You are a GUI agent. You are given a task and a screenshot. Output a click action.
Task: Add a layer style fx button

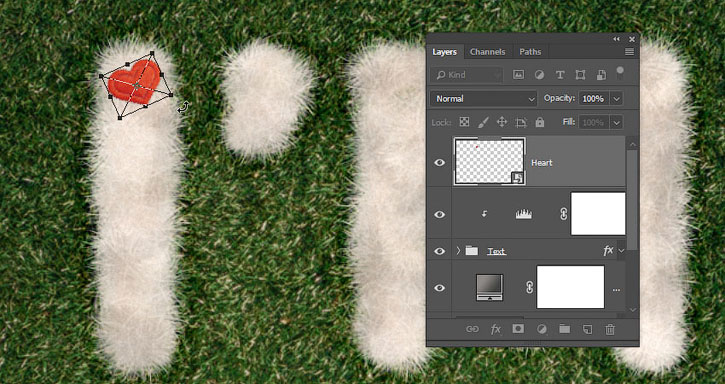496,329
